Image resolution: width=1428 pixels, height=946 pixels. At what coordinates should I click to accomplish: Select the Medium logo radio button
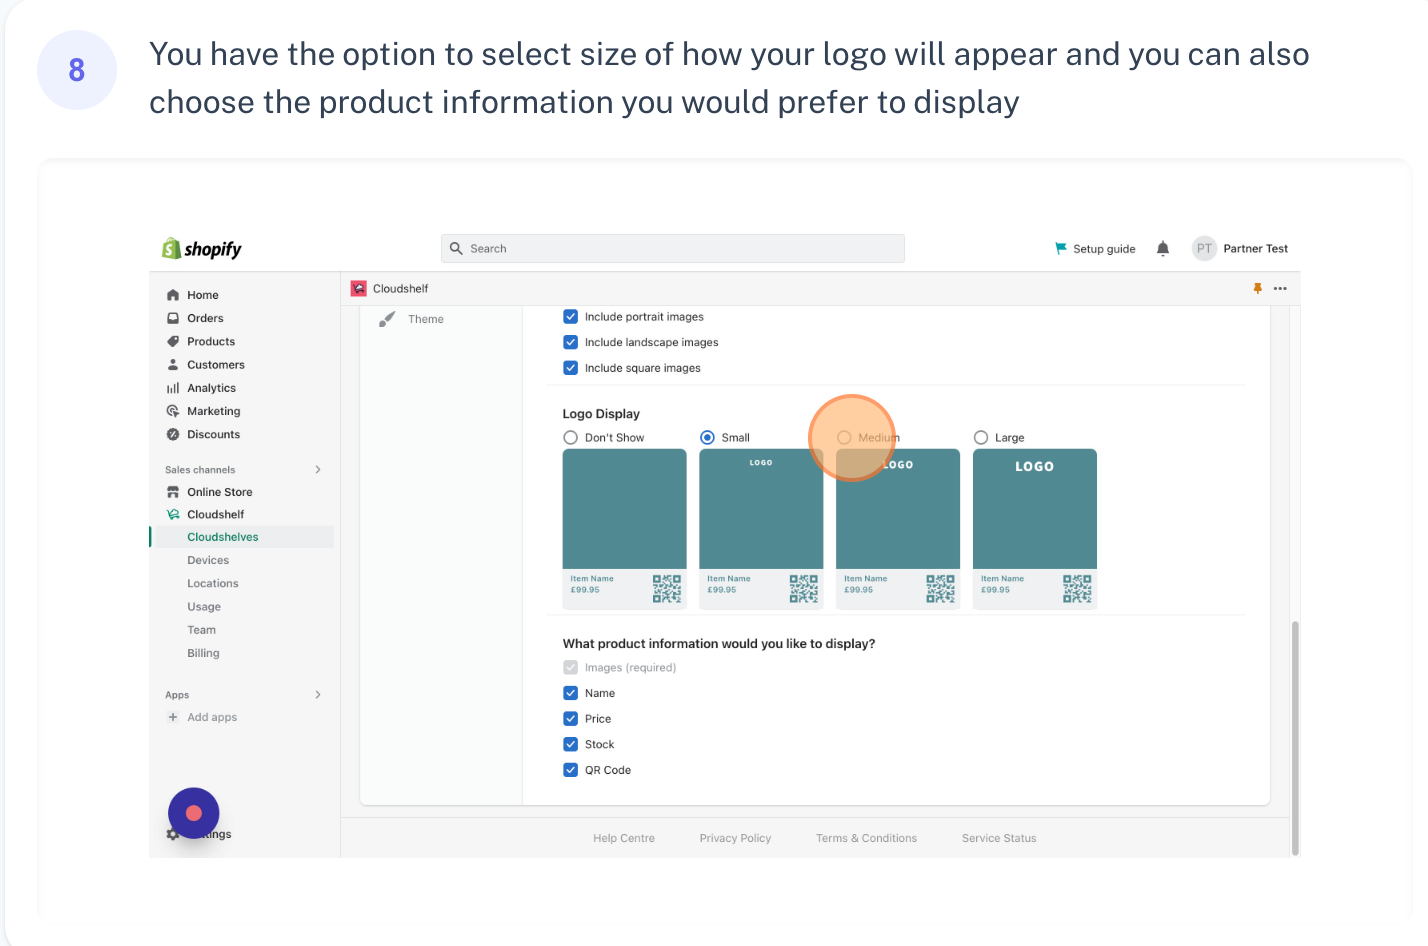point(844,438)
